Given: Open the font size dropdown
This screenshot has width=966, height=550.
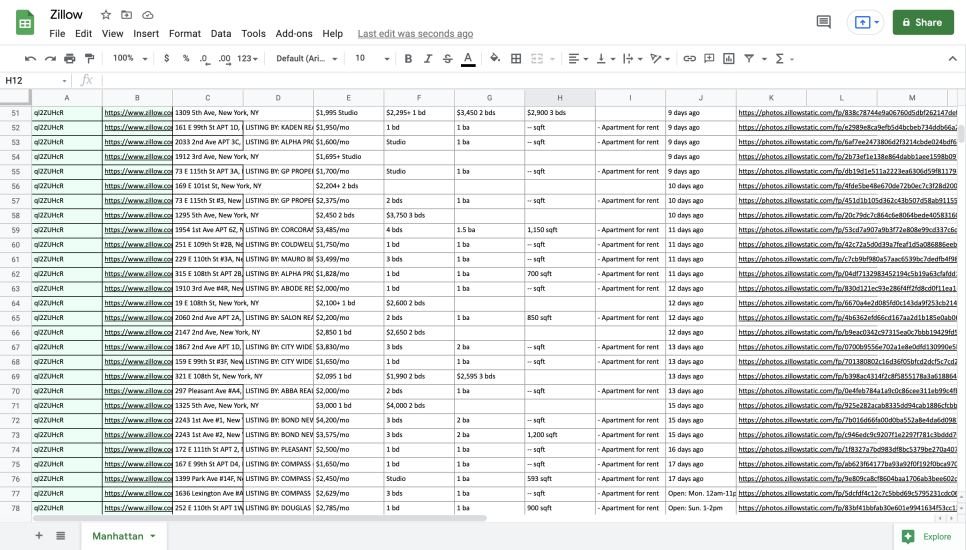Looking at the screenshot, I should 369,59.
